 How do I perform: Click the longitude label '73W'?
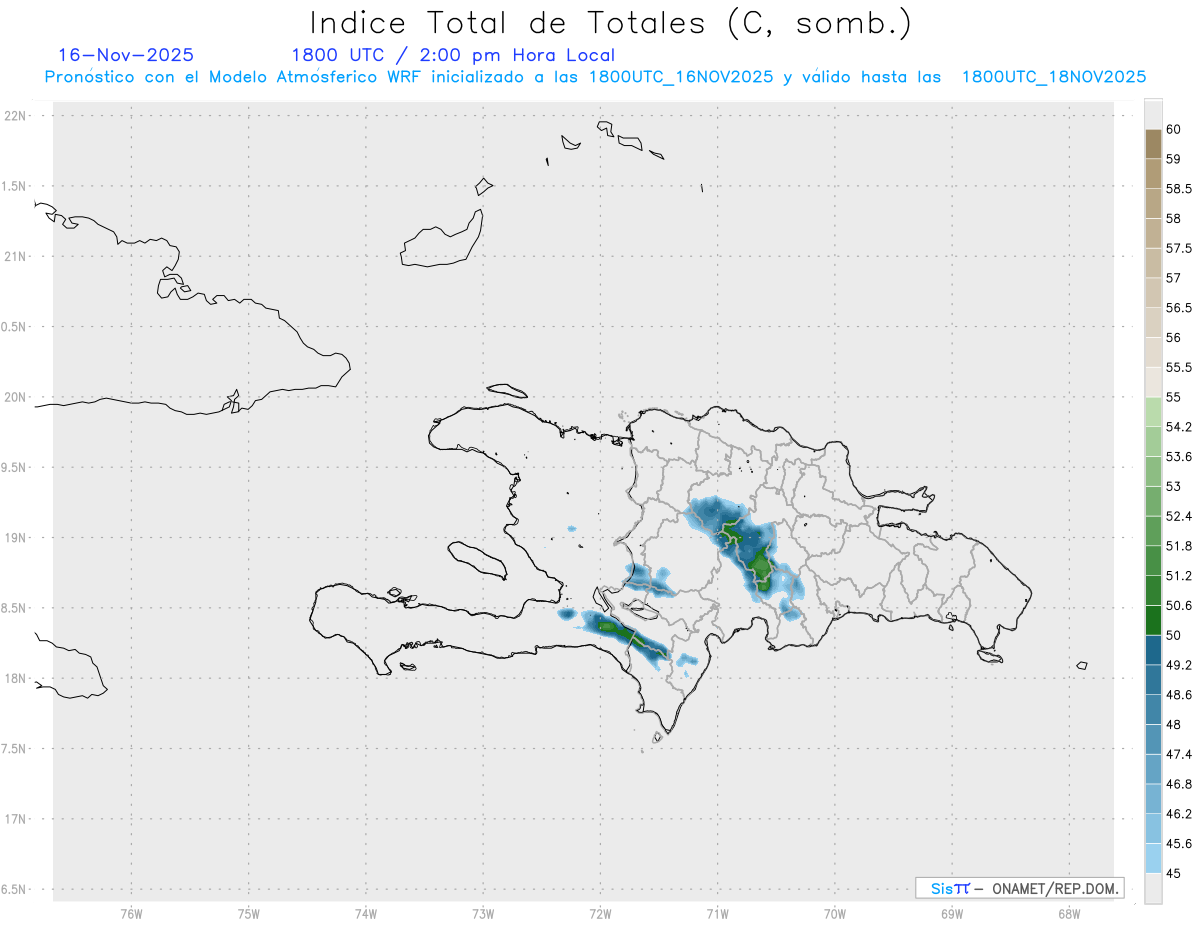point(483,914)
